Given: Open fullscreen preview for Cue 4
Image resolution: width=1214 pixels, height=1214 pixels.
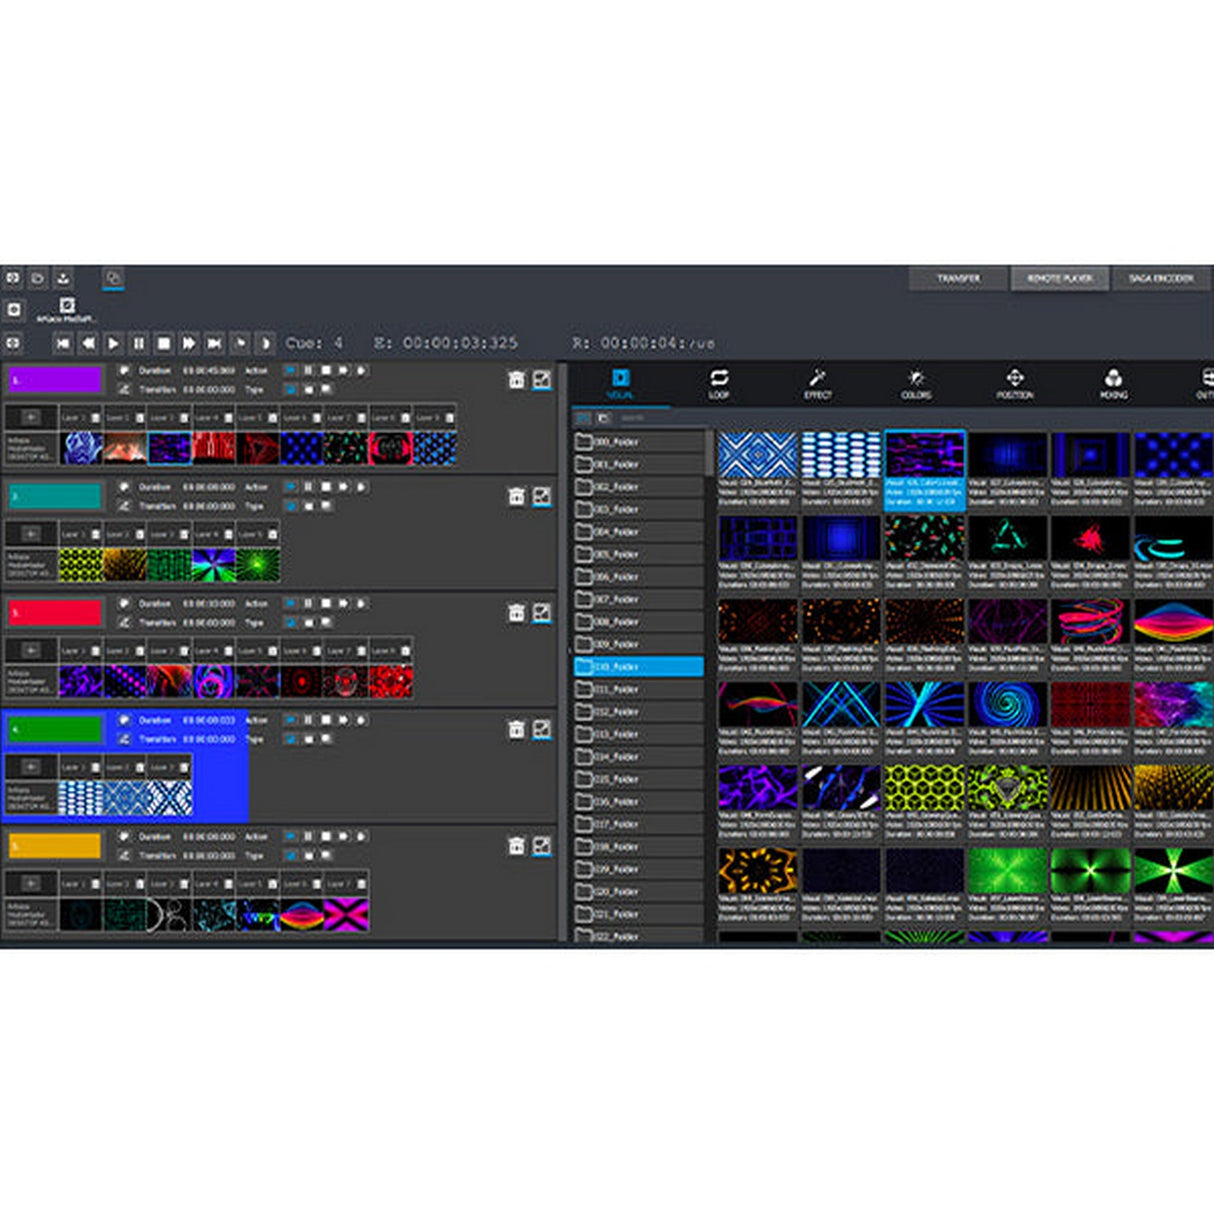Looking at the screenshot, I should click(543, 730).
